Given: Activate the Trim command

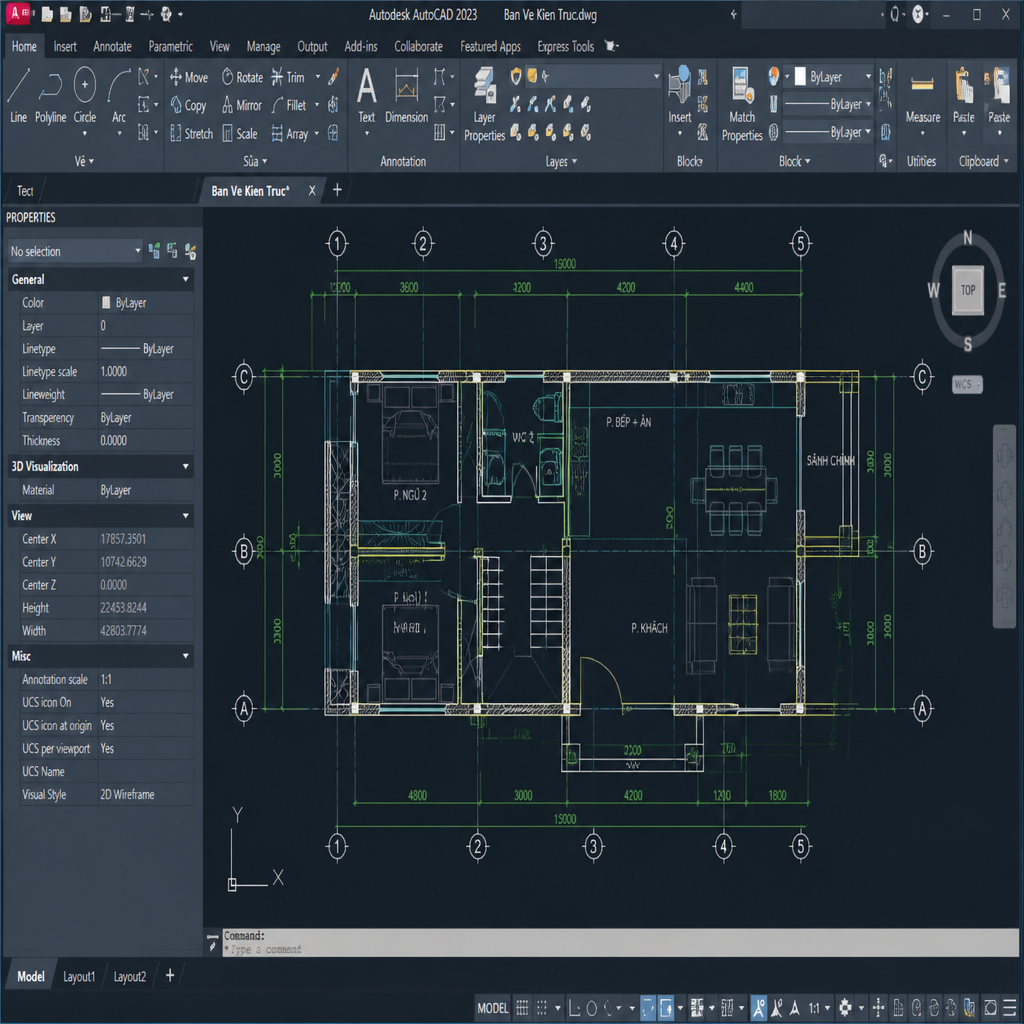Looking at the screenshot, I should click(x=288, y=78).
